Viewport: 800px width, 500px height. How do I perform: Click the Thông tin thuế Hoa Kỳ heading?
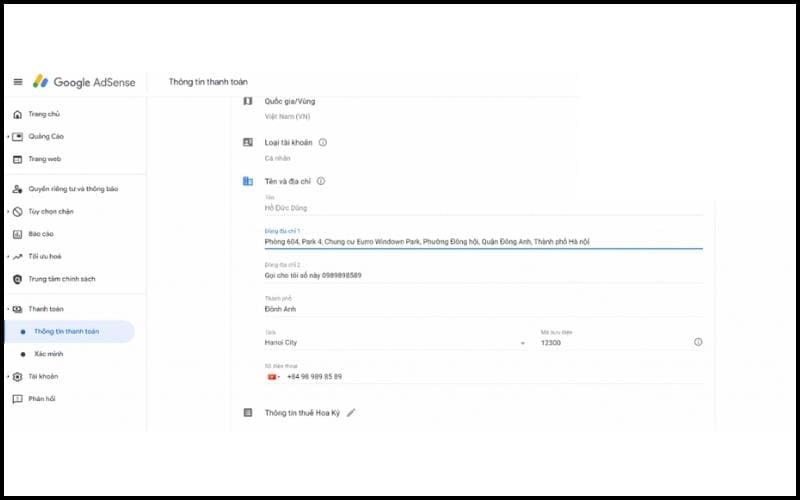tap(302, 413)
